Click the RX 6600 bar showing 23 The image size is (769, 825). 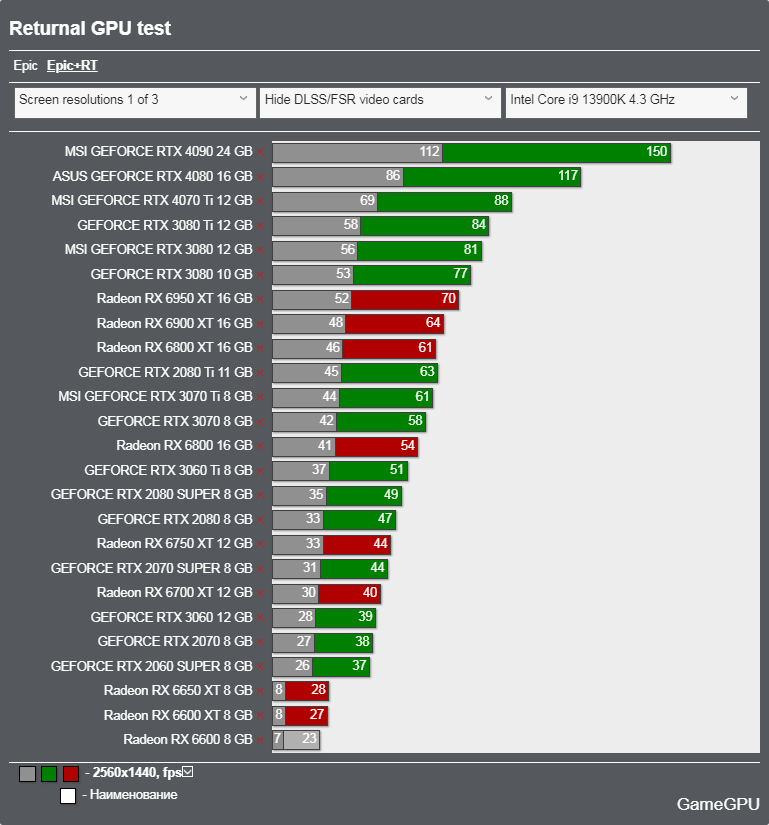301,740
